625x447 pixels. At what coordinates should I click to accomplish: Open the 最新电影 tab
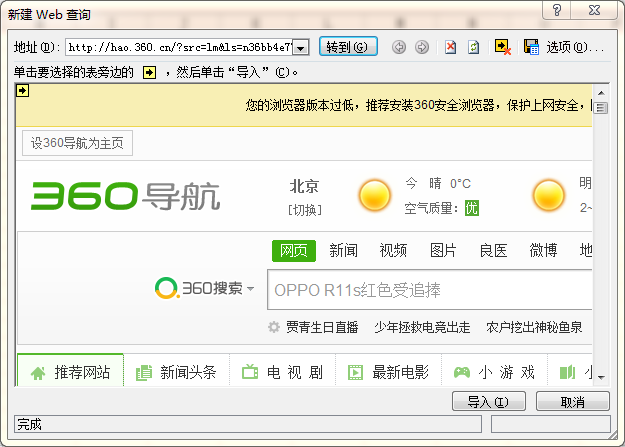point(389,370)
